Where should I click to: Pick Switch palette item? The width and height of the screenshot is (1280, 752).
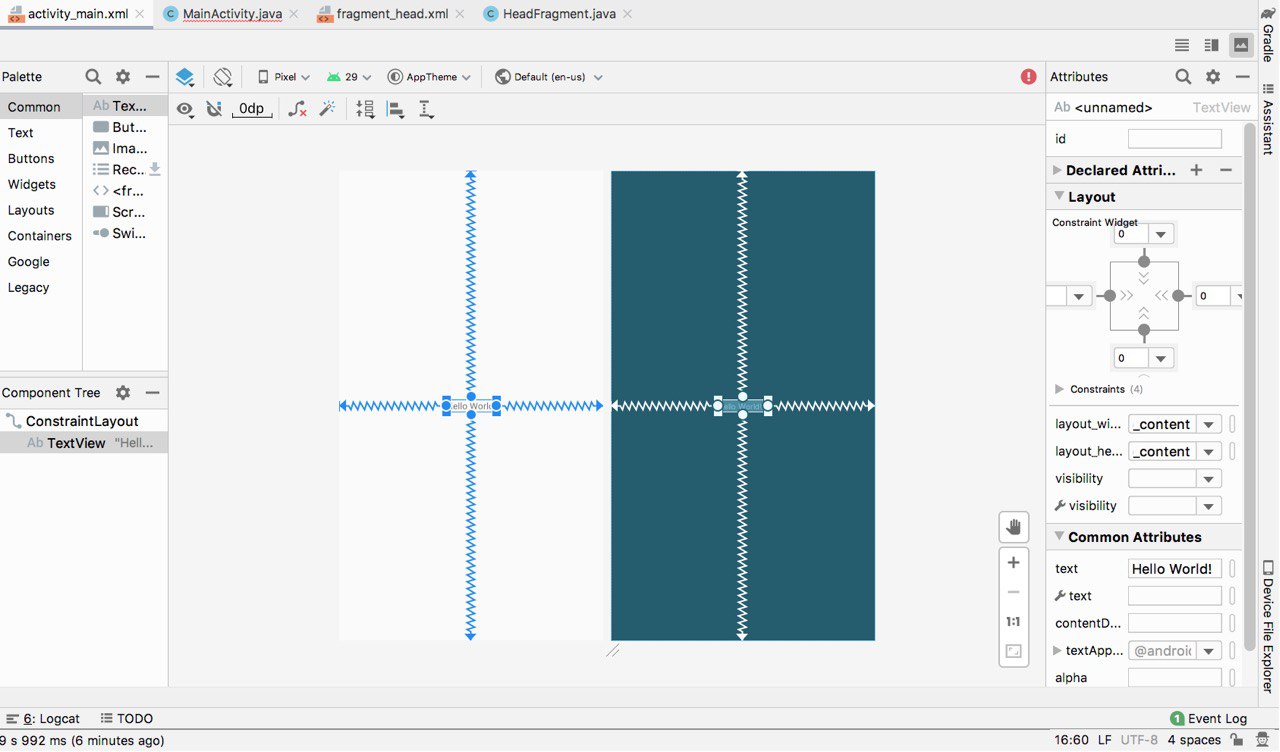click(x=125, y=233)
